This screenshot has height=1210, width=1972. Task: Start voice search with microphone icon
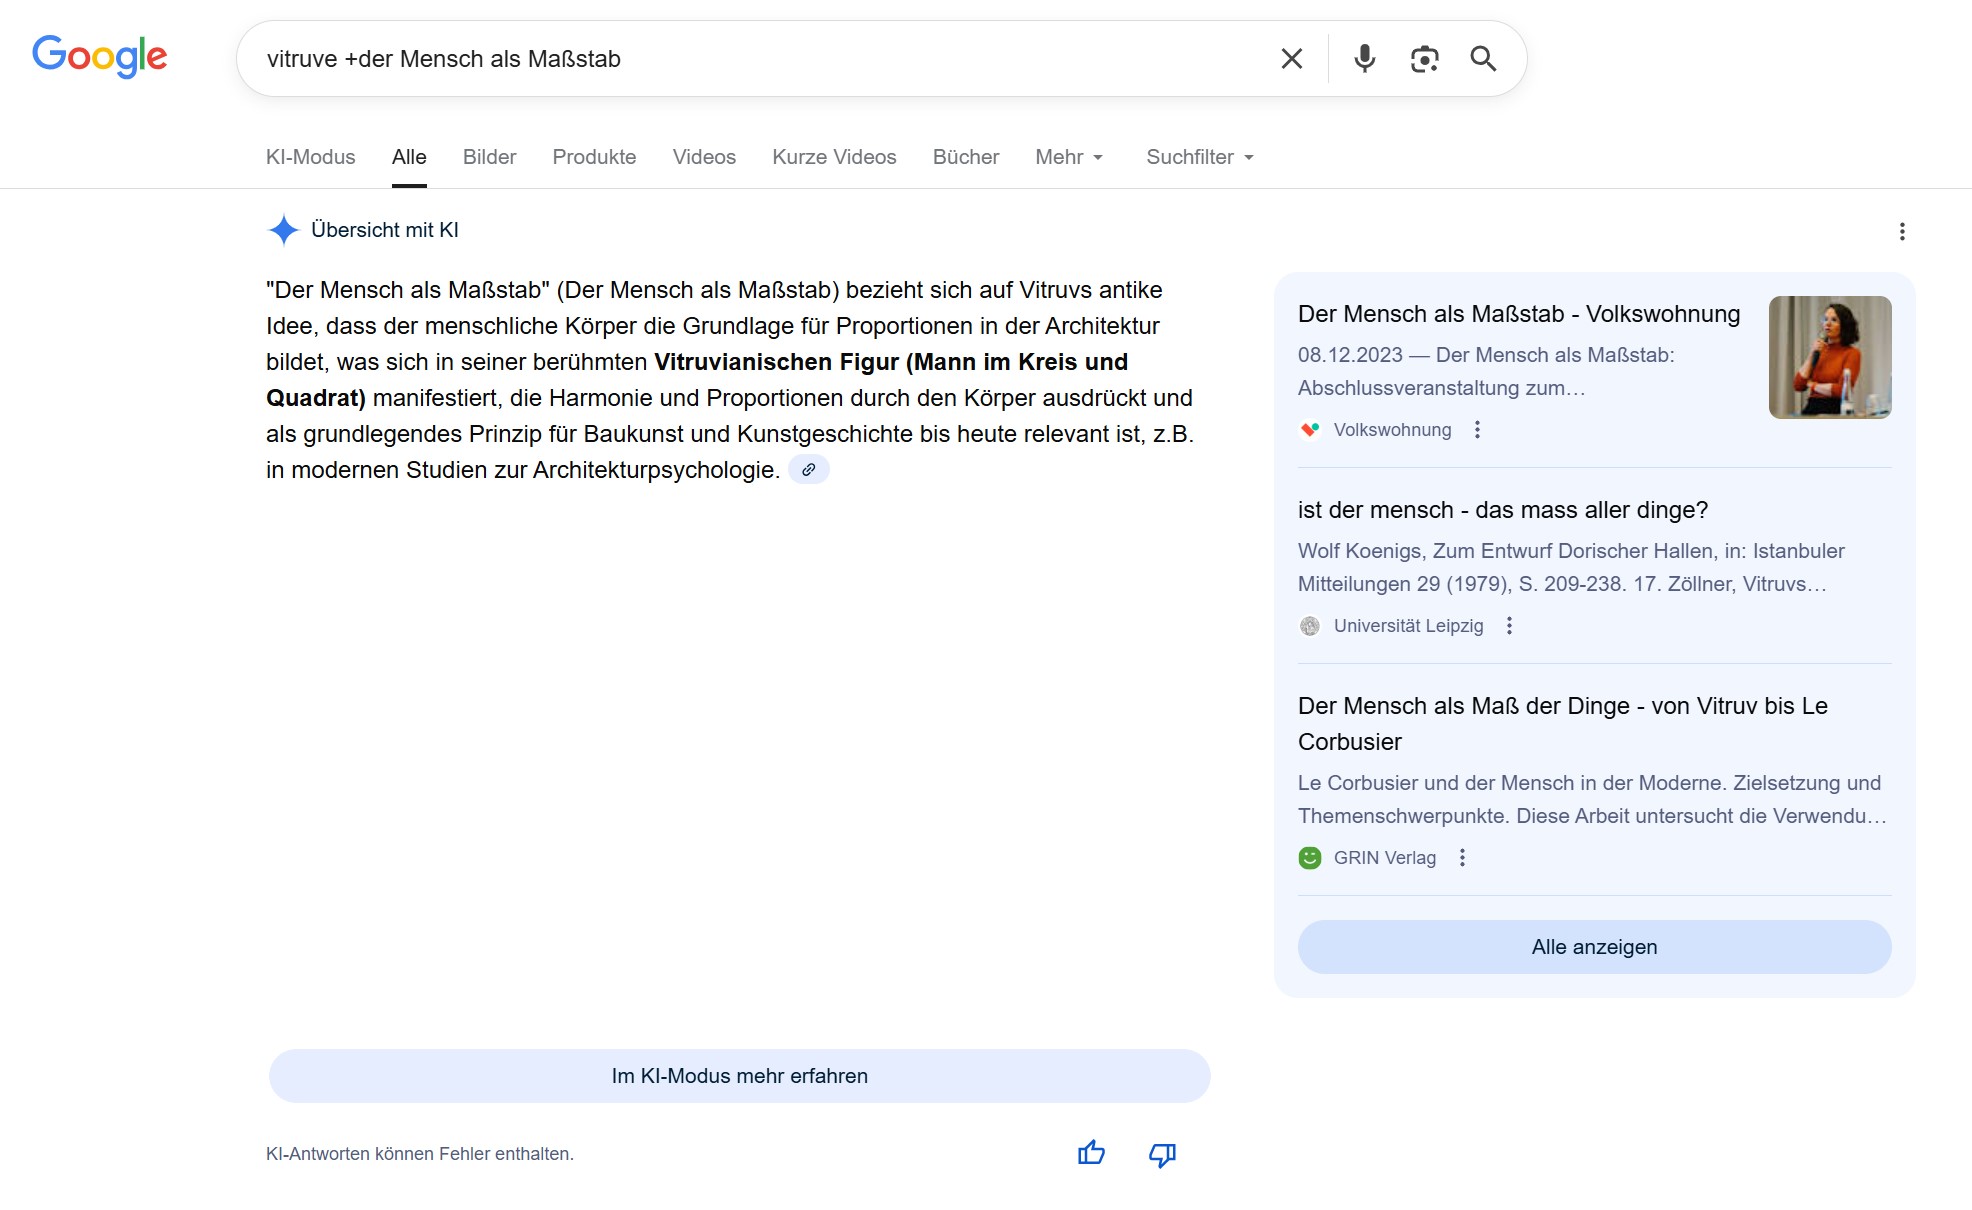(x=1364, y=59)
